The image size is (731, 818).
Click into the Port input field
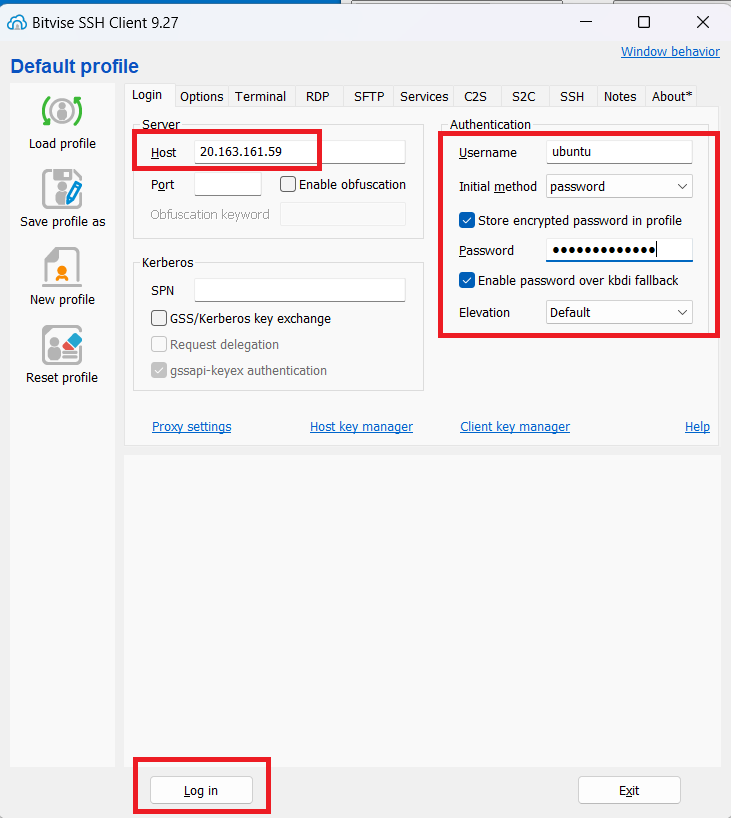pos(227,184)
